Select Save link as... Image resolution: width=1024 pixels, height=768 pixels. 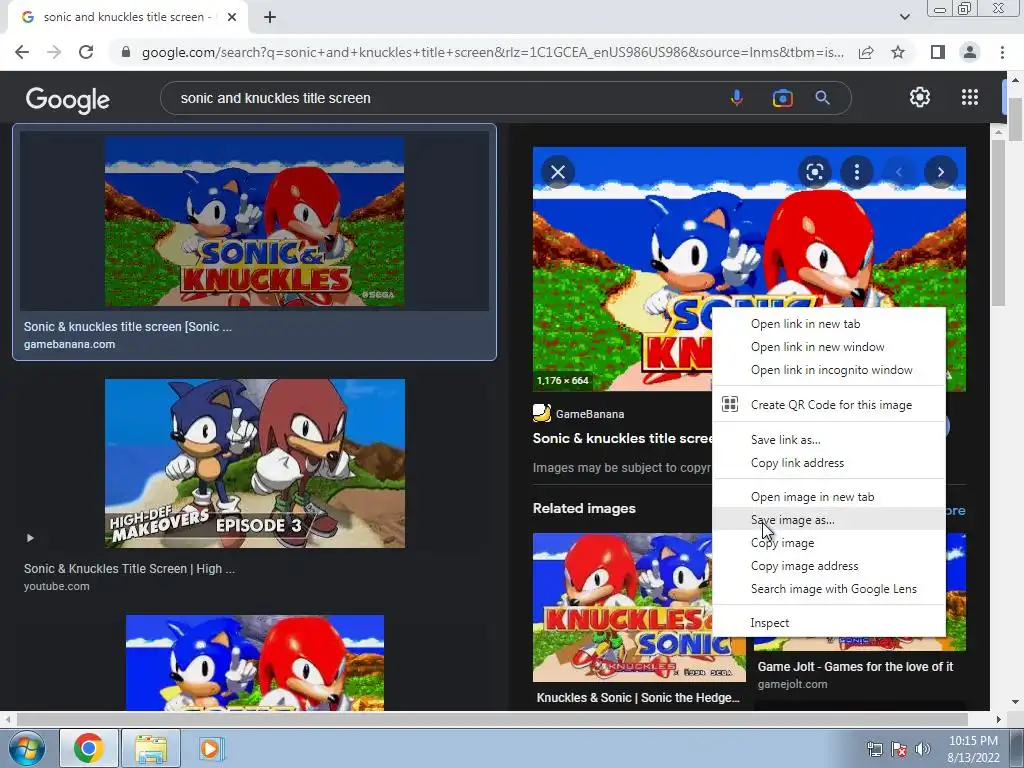point(828,440)
